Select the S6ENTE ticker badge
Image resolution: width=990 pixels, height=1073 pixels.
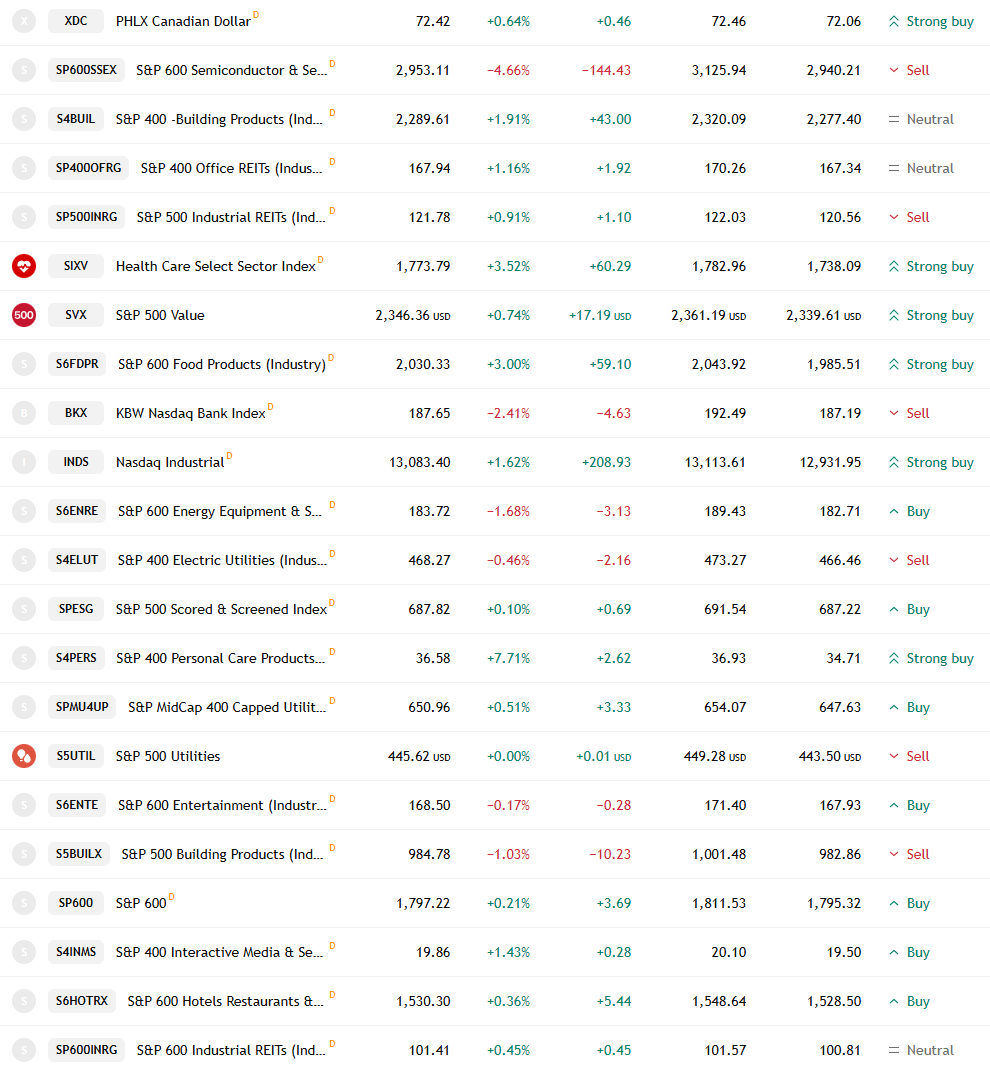77,805
